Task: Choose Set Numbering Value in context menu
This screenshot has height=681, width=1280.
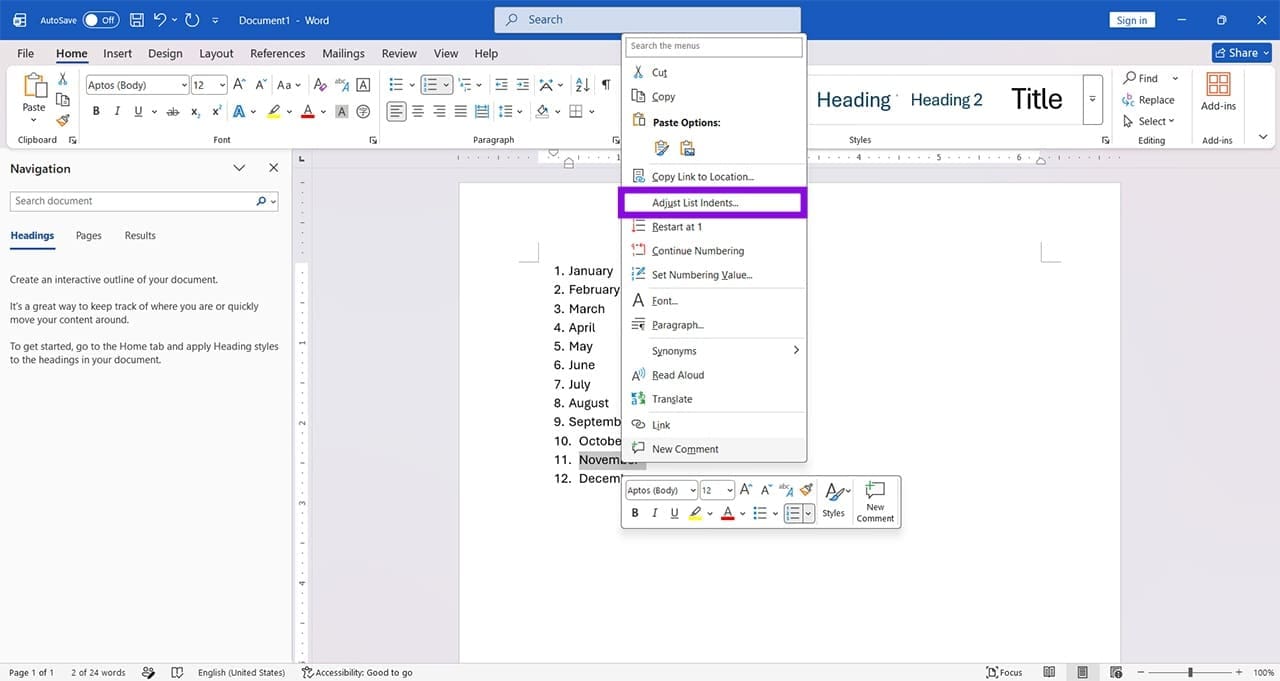Action: click(x=712, y=275)
